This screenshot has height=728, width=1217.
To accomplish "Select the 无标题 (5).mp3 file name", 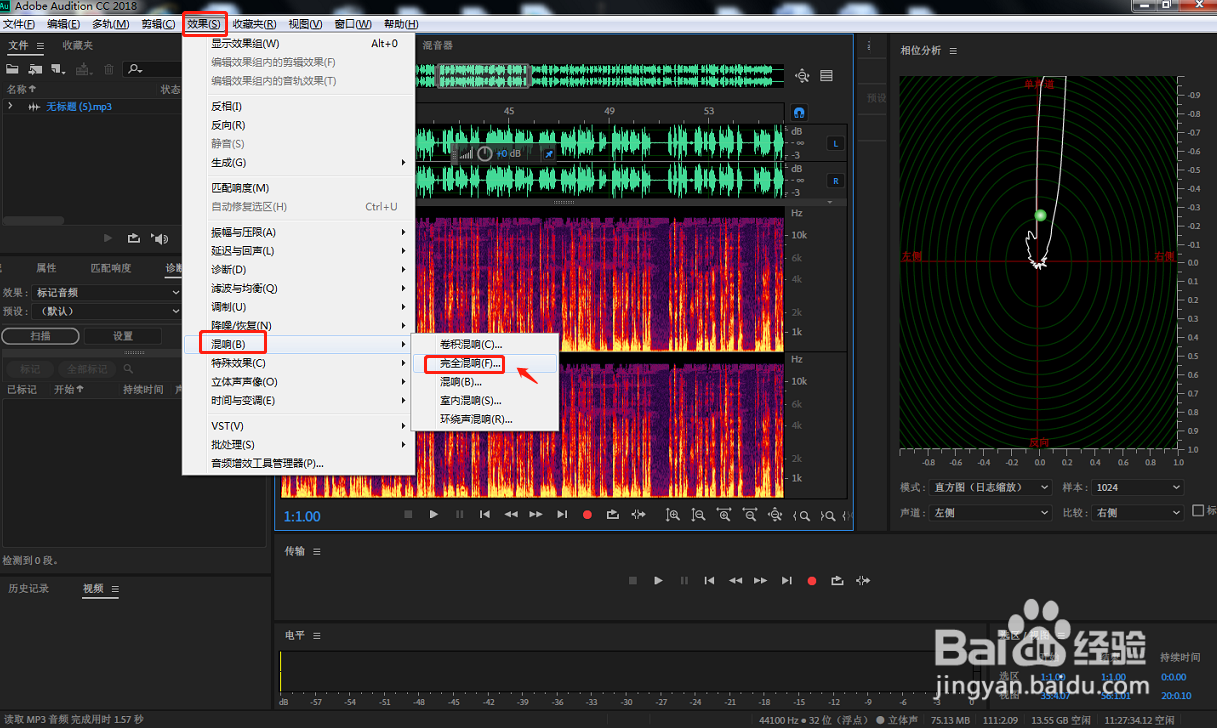I will click(79, 106).
